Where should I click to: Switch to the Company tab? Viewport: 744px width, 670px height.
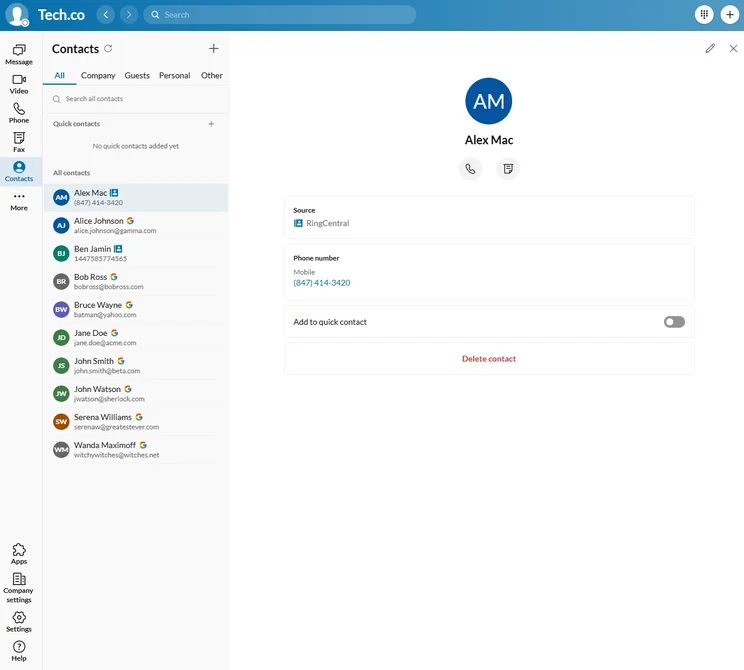pos(98,75)
